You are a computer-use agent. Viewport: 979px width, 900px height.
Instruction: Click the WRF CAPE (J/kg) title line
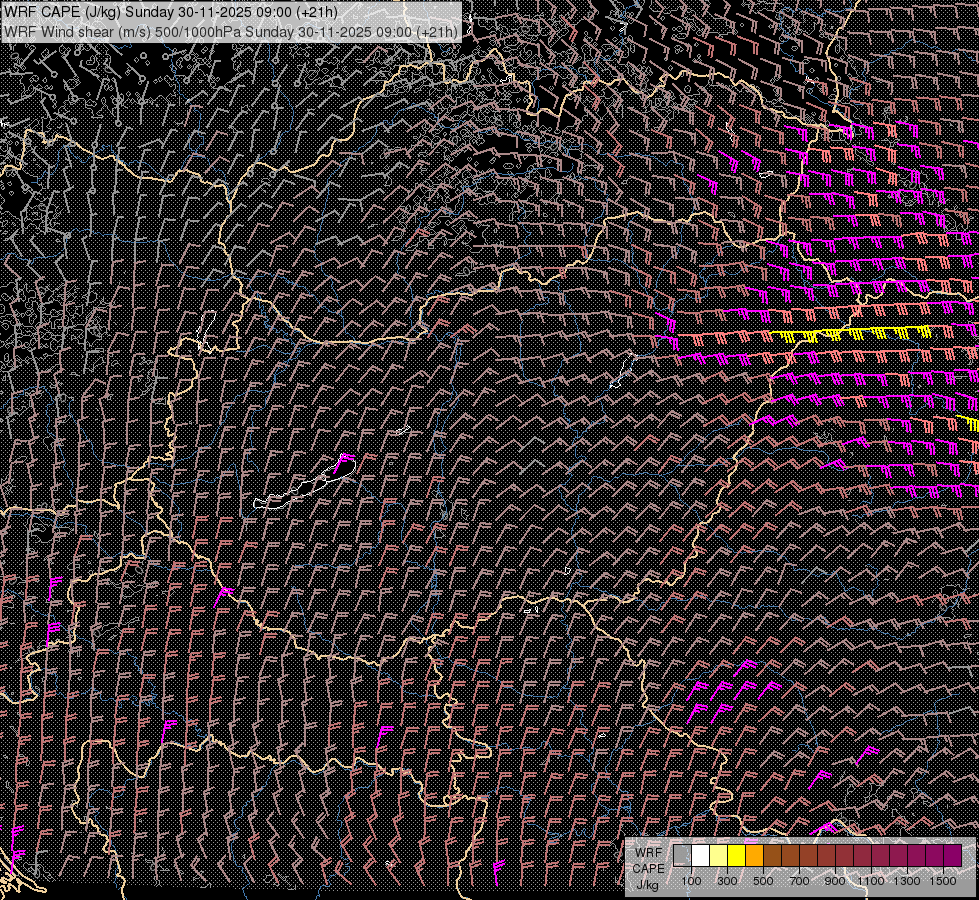pos(171,12)
